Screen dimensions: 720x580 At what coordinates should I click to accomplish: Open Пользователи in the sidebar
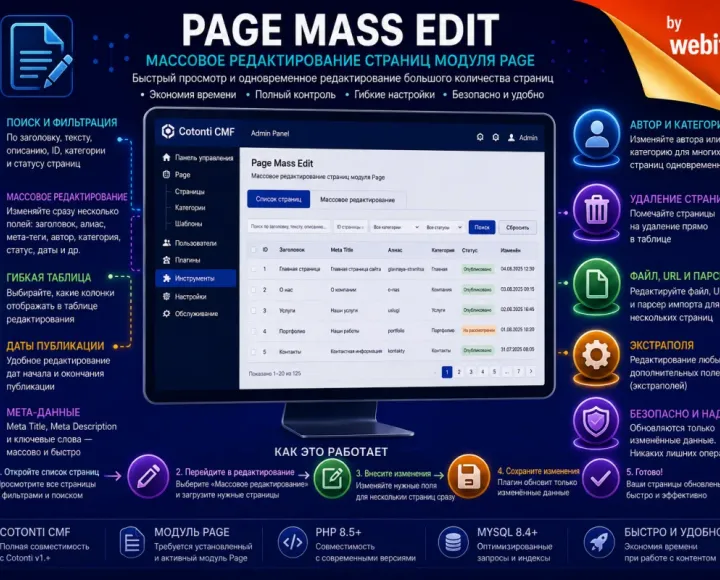coord(196,243)
